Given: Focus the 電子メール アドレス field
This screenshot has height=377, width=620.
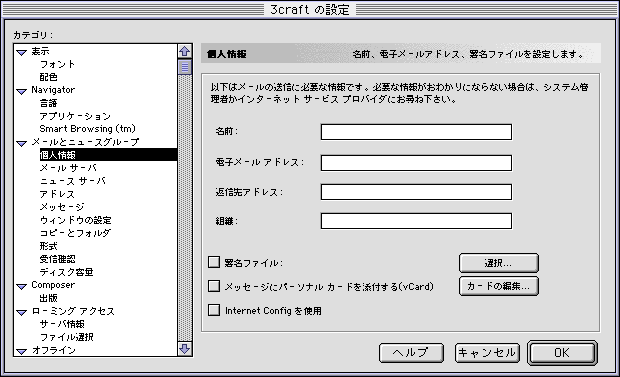Looking at the screenshot, I should (416, 163).
